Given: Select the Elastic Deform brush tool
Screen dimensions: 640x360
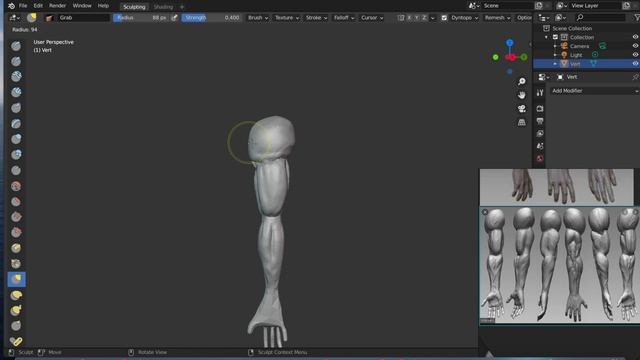Looking at the screenshot, I should pyautogui.click(x=16, y=295).
